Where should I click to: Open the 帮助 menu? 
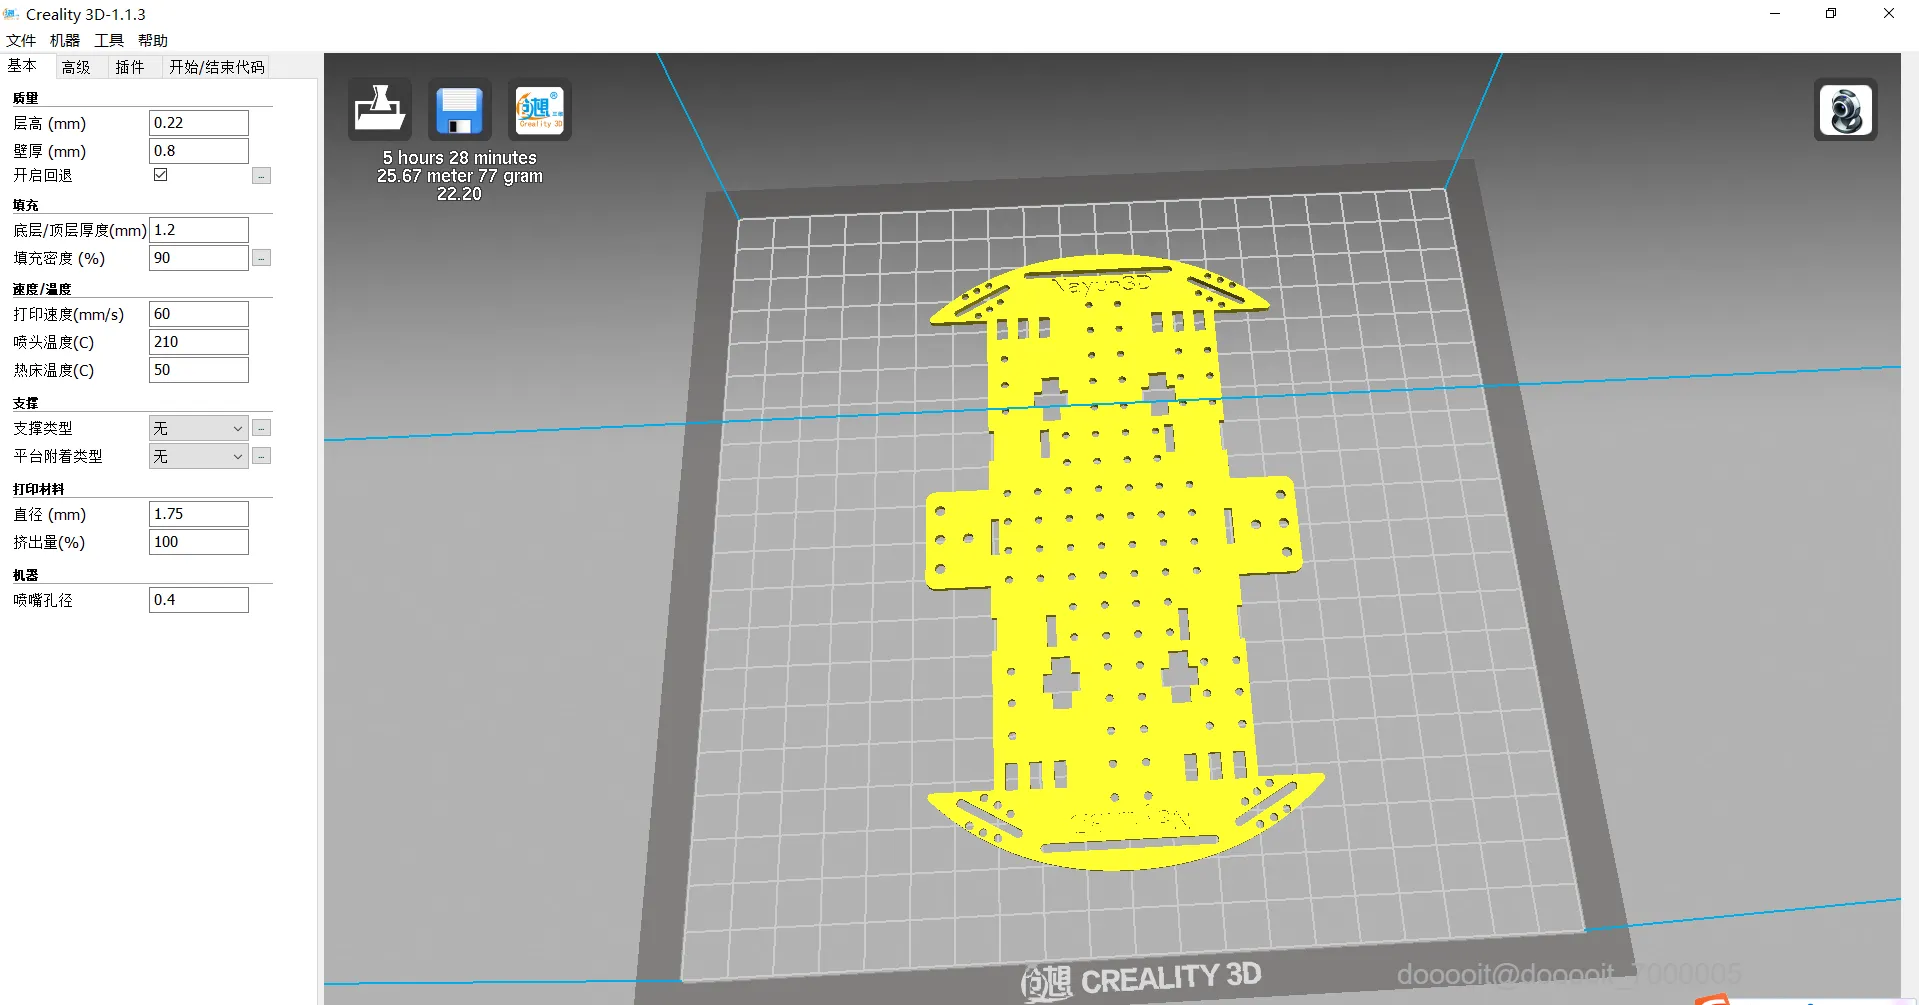153,40
